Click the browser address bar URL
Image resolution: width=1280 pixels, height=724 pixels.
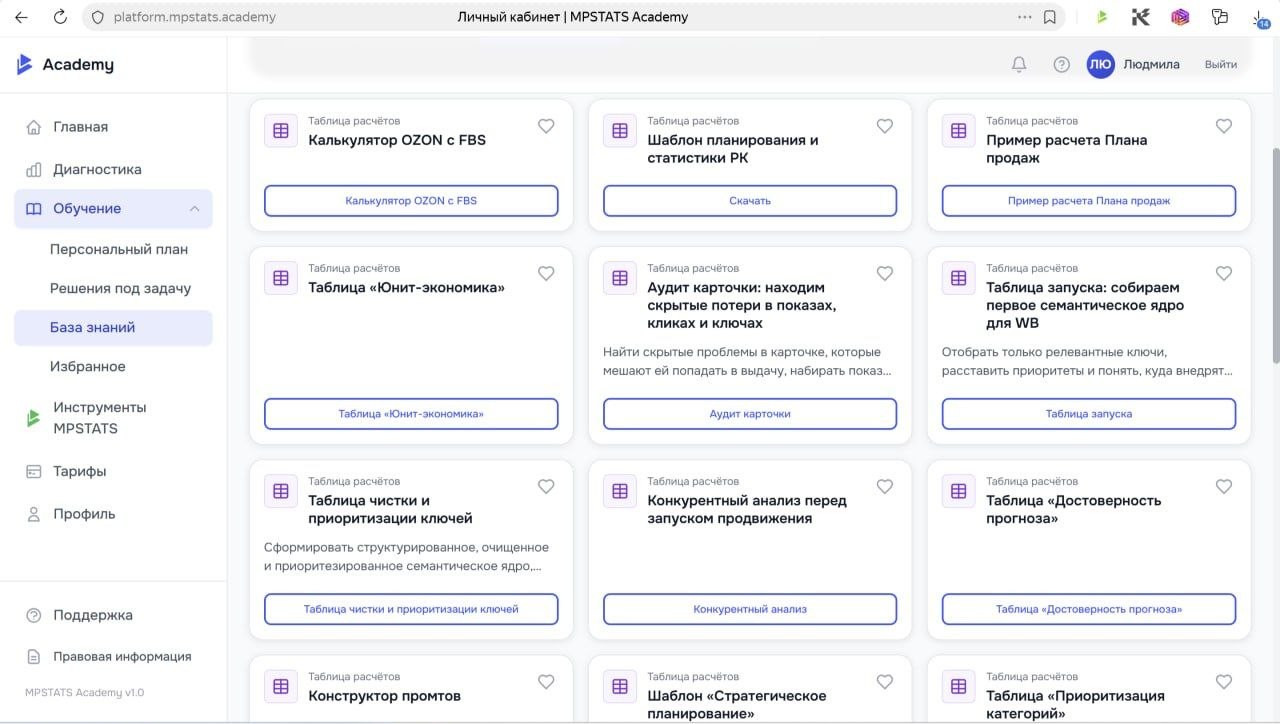(194, 17)
